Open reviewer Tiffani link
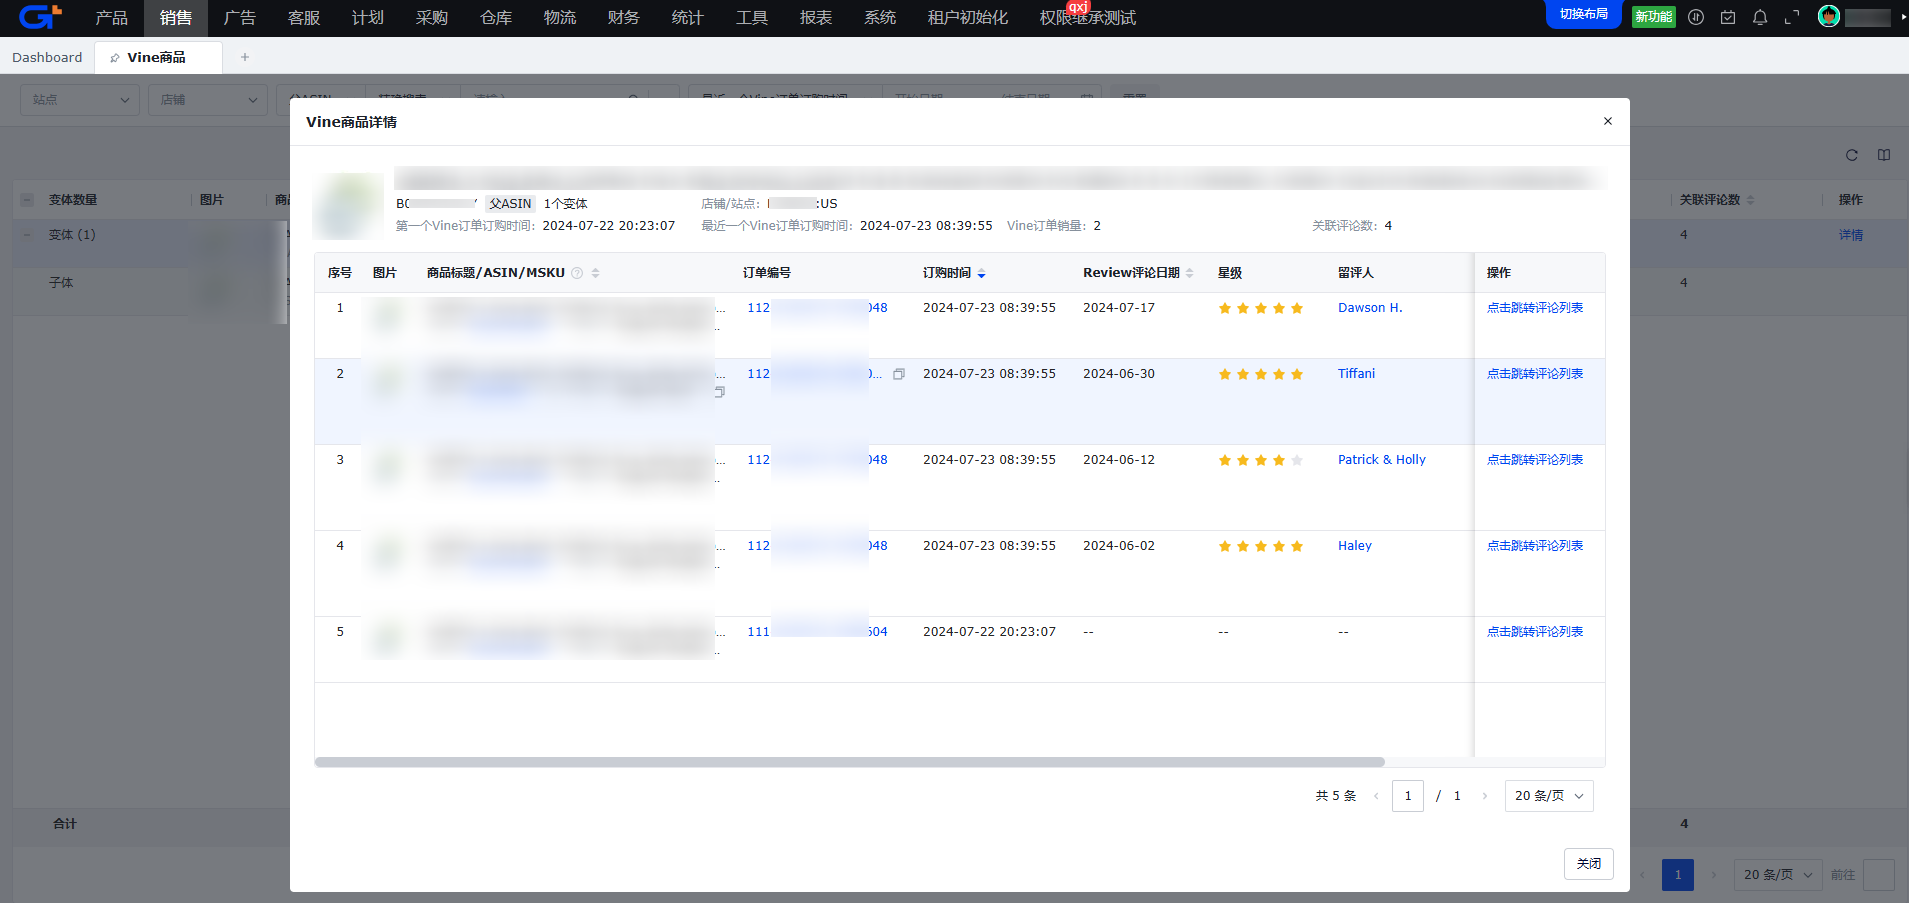This screenshot has height=903, width=1909. click(1356, 374)
